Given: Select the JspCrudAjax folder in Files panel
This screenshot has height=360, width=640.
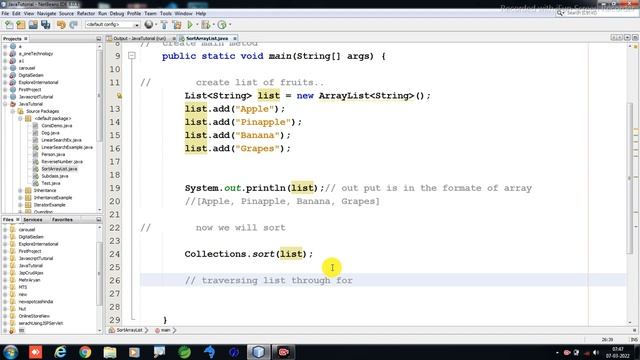Looking at the screenshot, I should [31, 273].
